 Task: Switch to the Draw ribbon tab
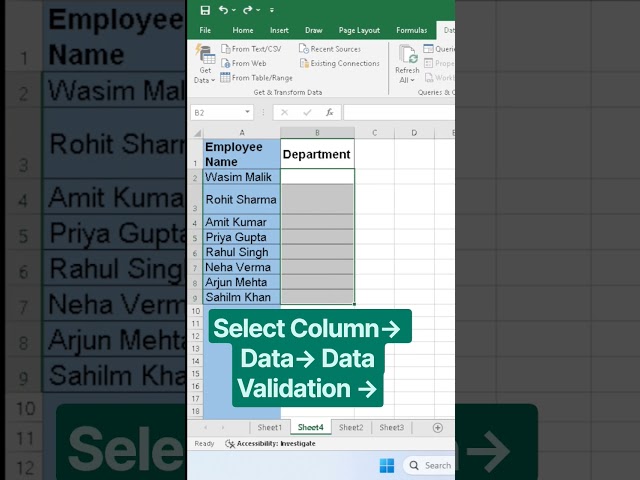[313, 30]
